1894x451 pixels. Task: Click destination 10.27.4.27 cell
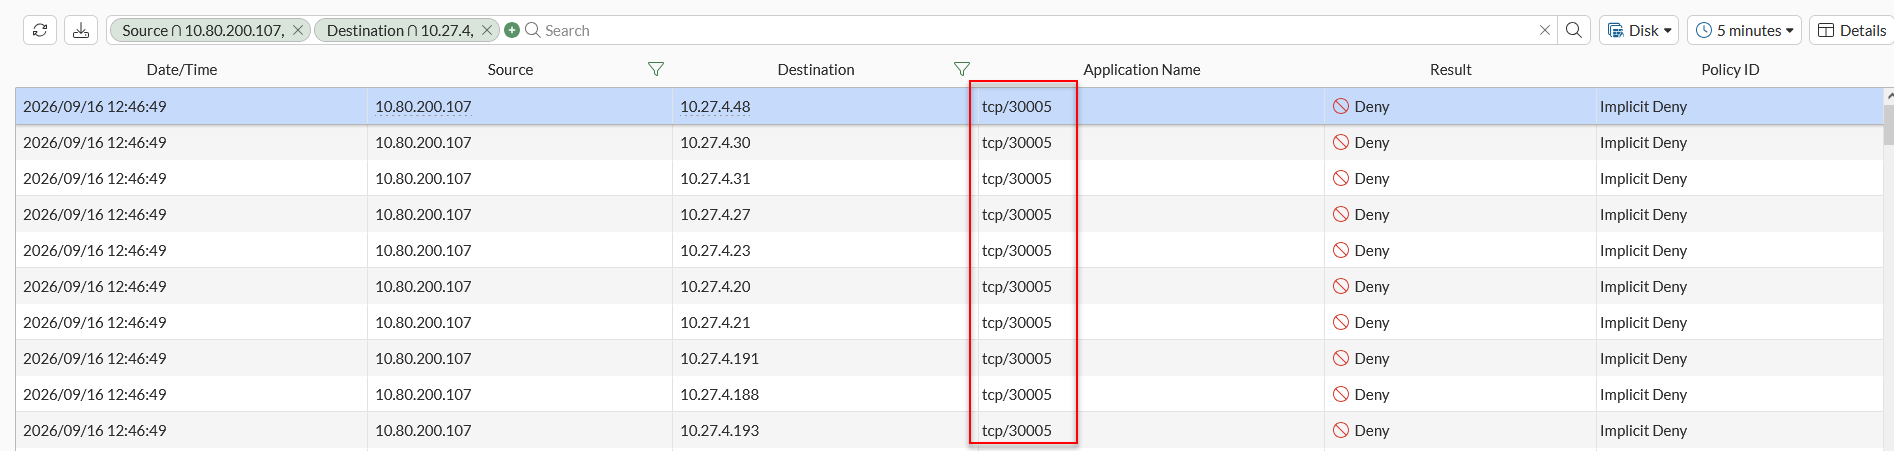tap(715, 215)
